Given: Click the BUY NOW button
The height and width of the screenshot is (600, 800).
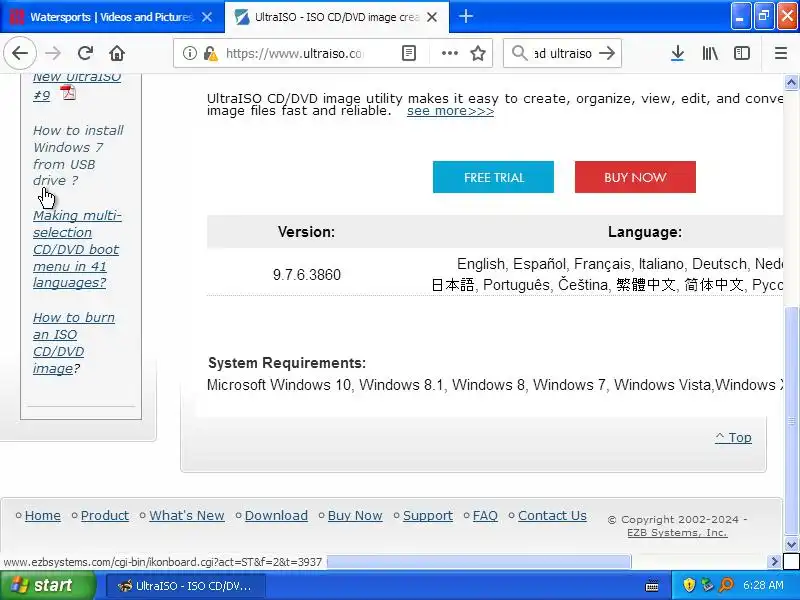Looking at the screenshot, I should click(635, 177).
